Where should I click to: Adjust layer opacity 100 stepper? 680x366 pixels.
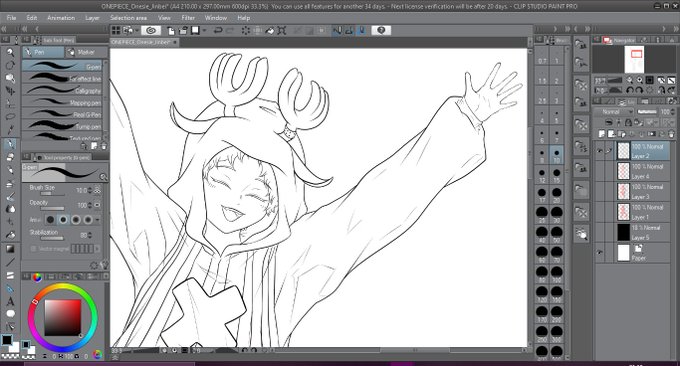(x=673, y=112)
